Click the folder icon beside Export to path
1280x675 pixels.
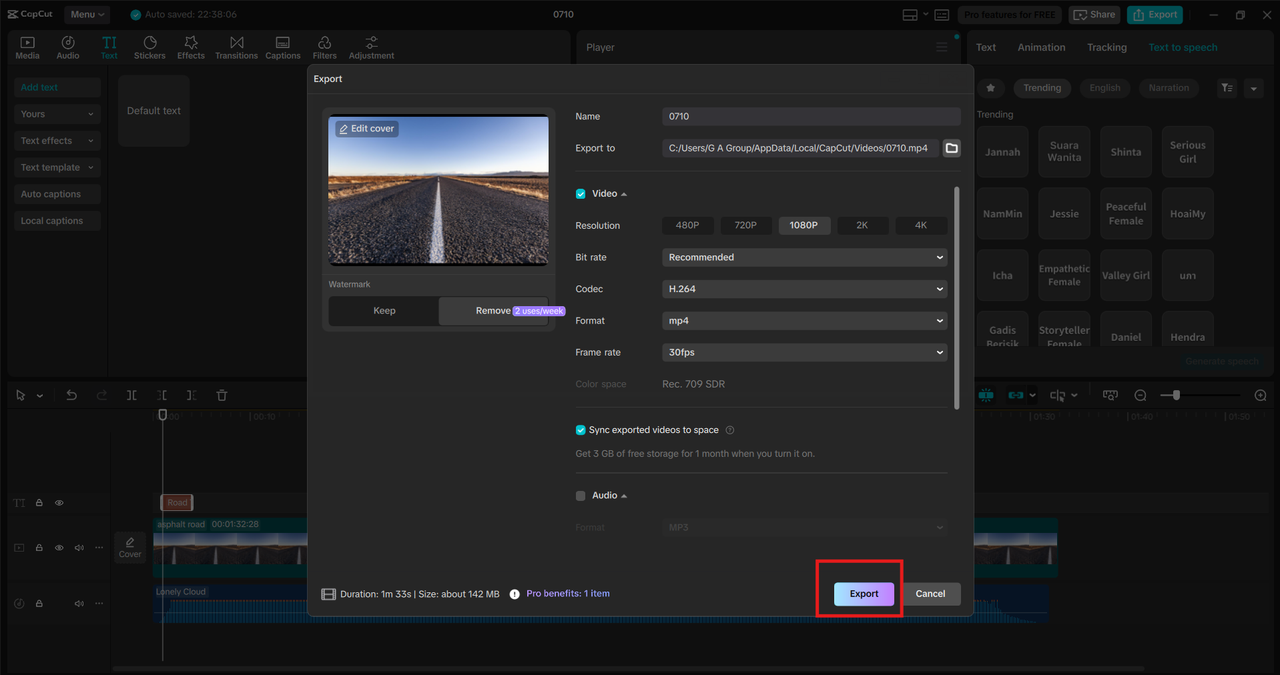951,148
